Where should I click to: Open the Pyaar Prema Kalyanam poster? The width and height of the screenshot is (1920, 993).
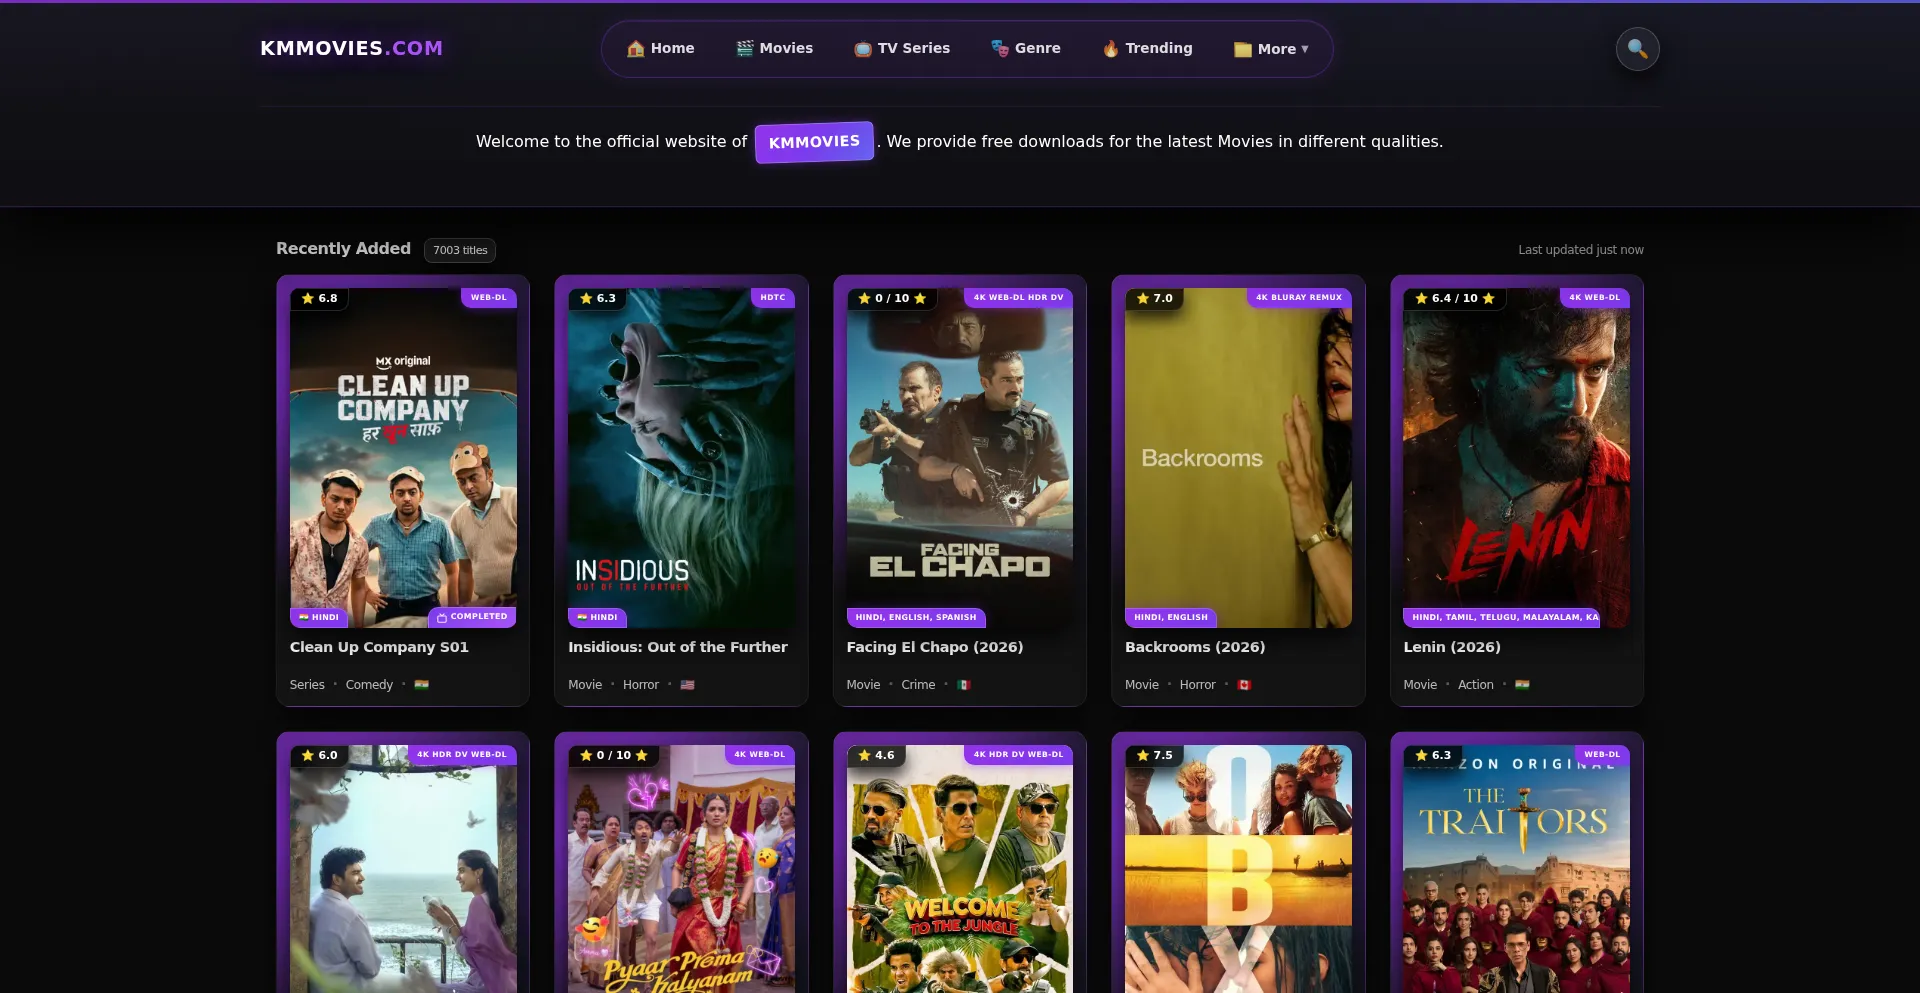point(681,869)
